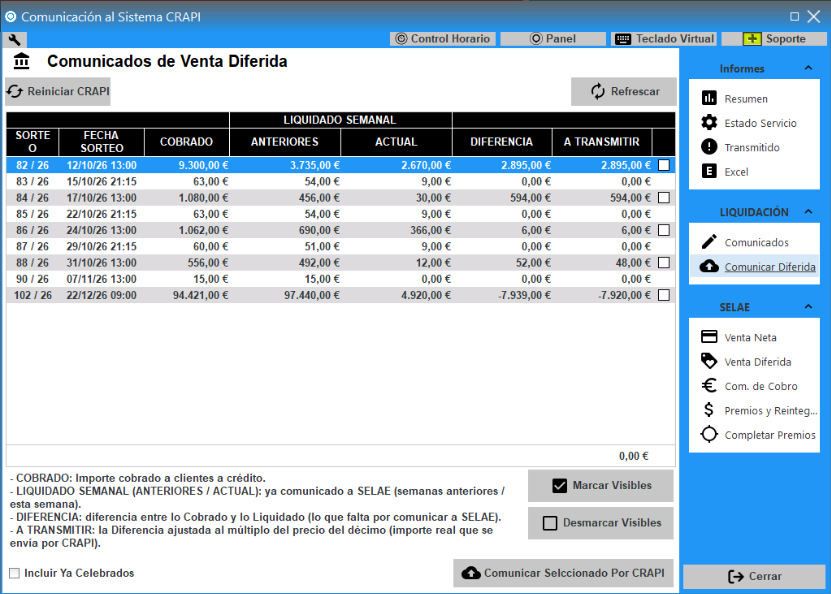Image resolution: width=831 pixels, height=594 pixels.
Task: Open Venta Diferida entry
Action: pos(758,361)
